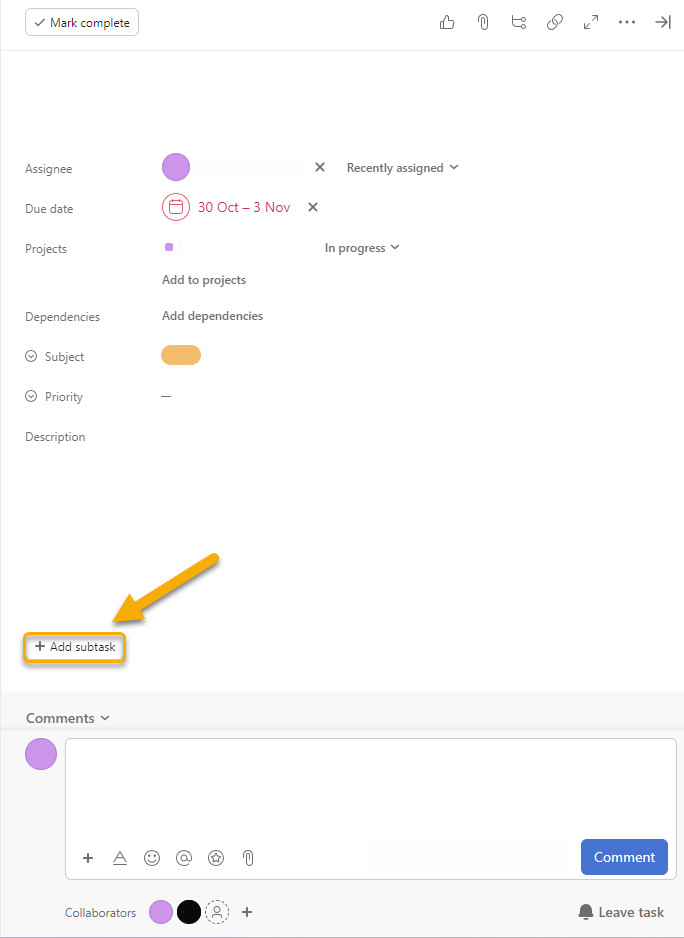Click Add subtask
Viewport: 684px width, 938px height.
coord(75,647)
